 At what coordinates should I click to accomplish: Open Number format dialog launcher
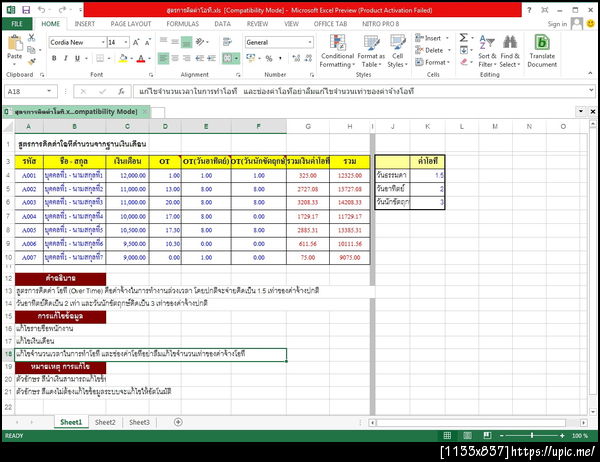312,75
